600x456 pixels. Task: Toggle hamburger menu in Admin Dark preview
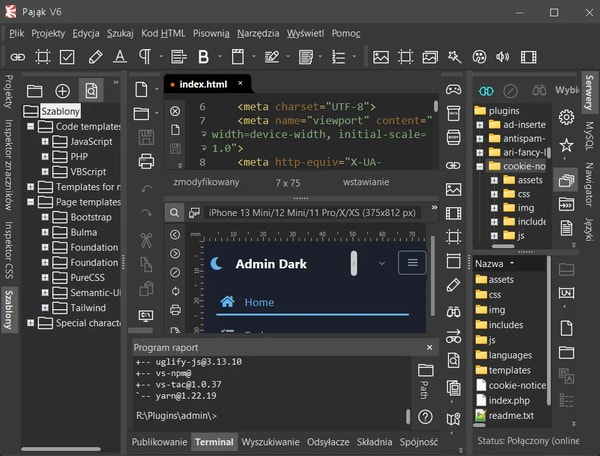[x=412, y=263]
